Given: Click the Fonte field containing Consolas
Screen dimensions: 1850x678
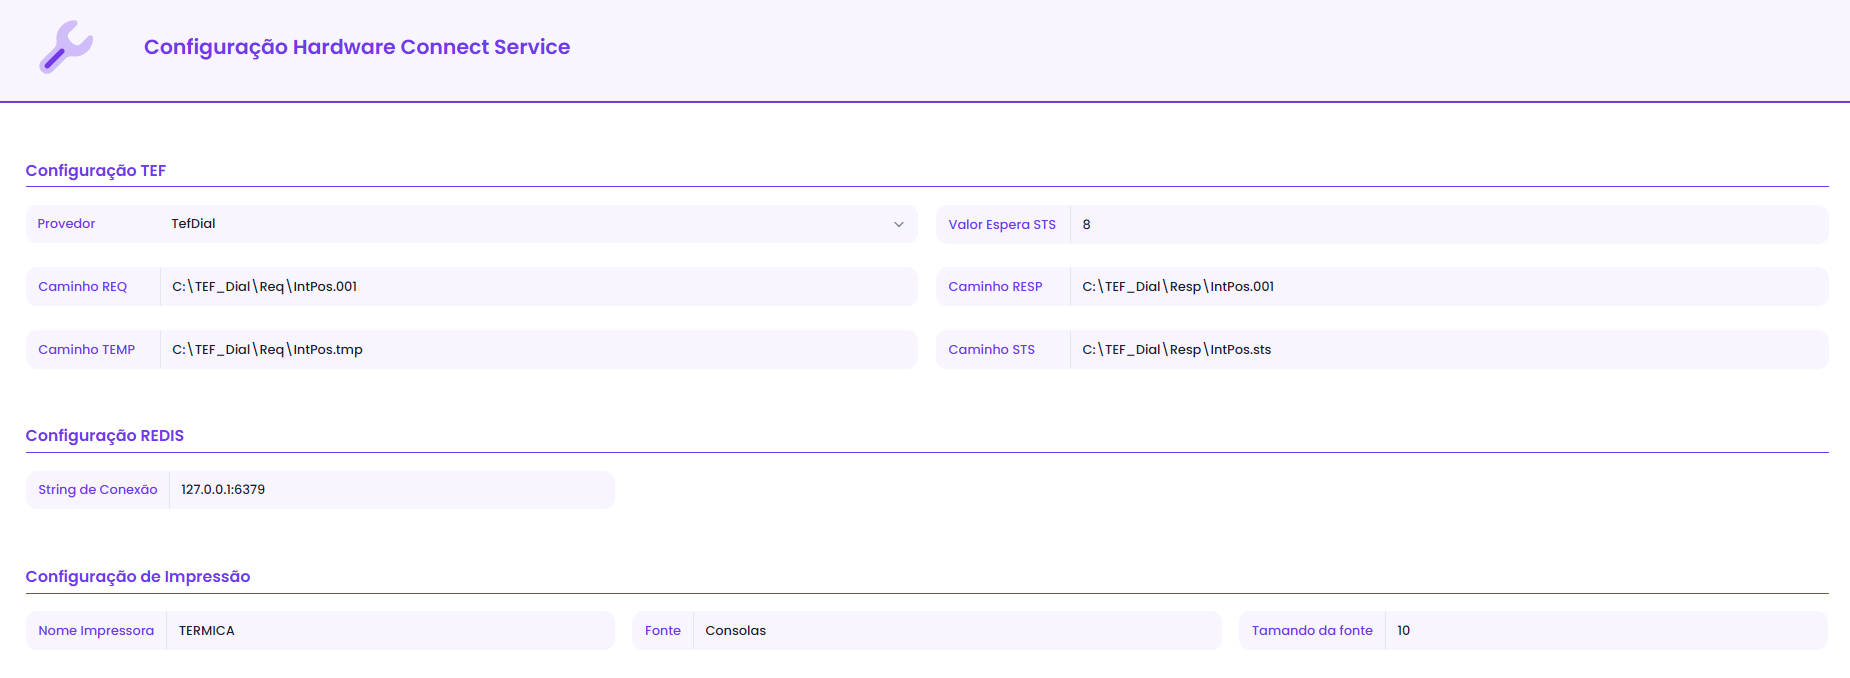Looking at the screenshot, I should point(956,631).
